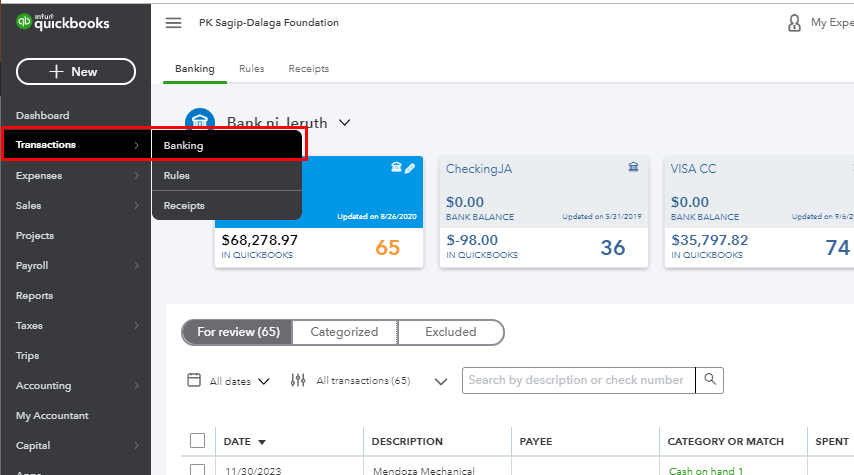Click the filter sliders icon
The width and height of the screenshot is (854, 475).
tap(298, 380)
